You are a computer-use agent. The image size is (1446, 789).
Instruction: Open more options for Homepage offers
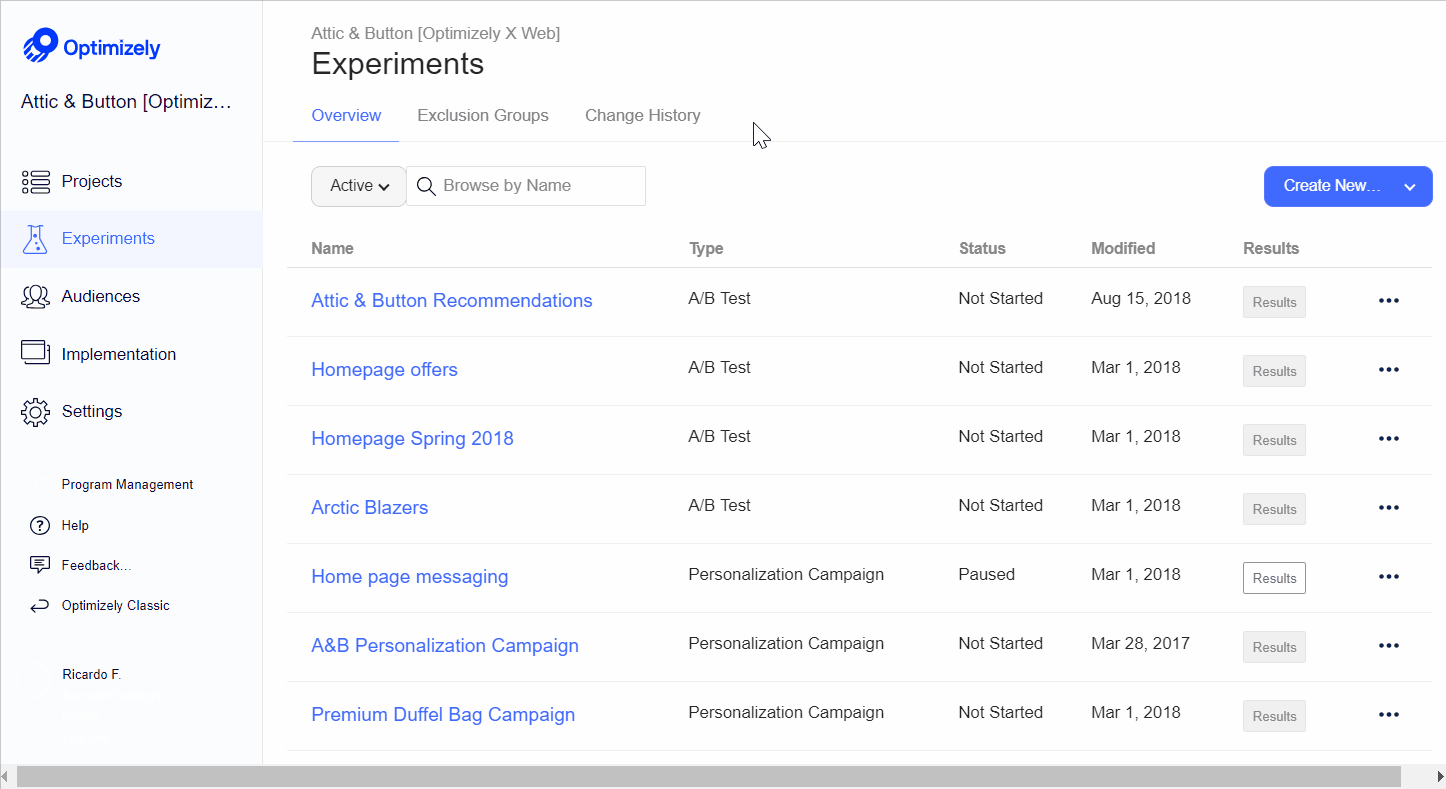[1389, 370]
